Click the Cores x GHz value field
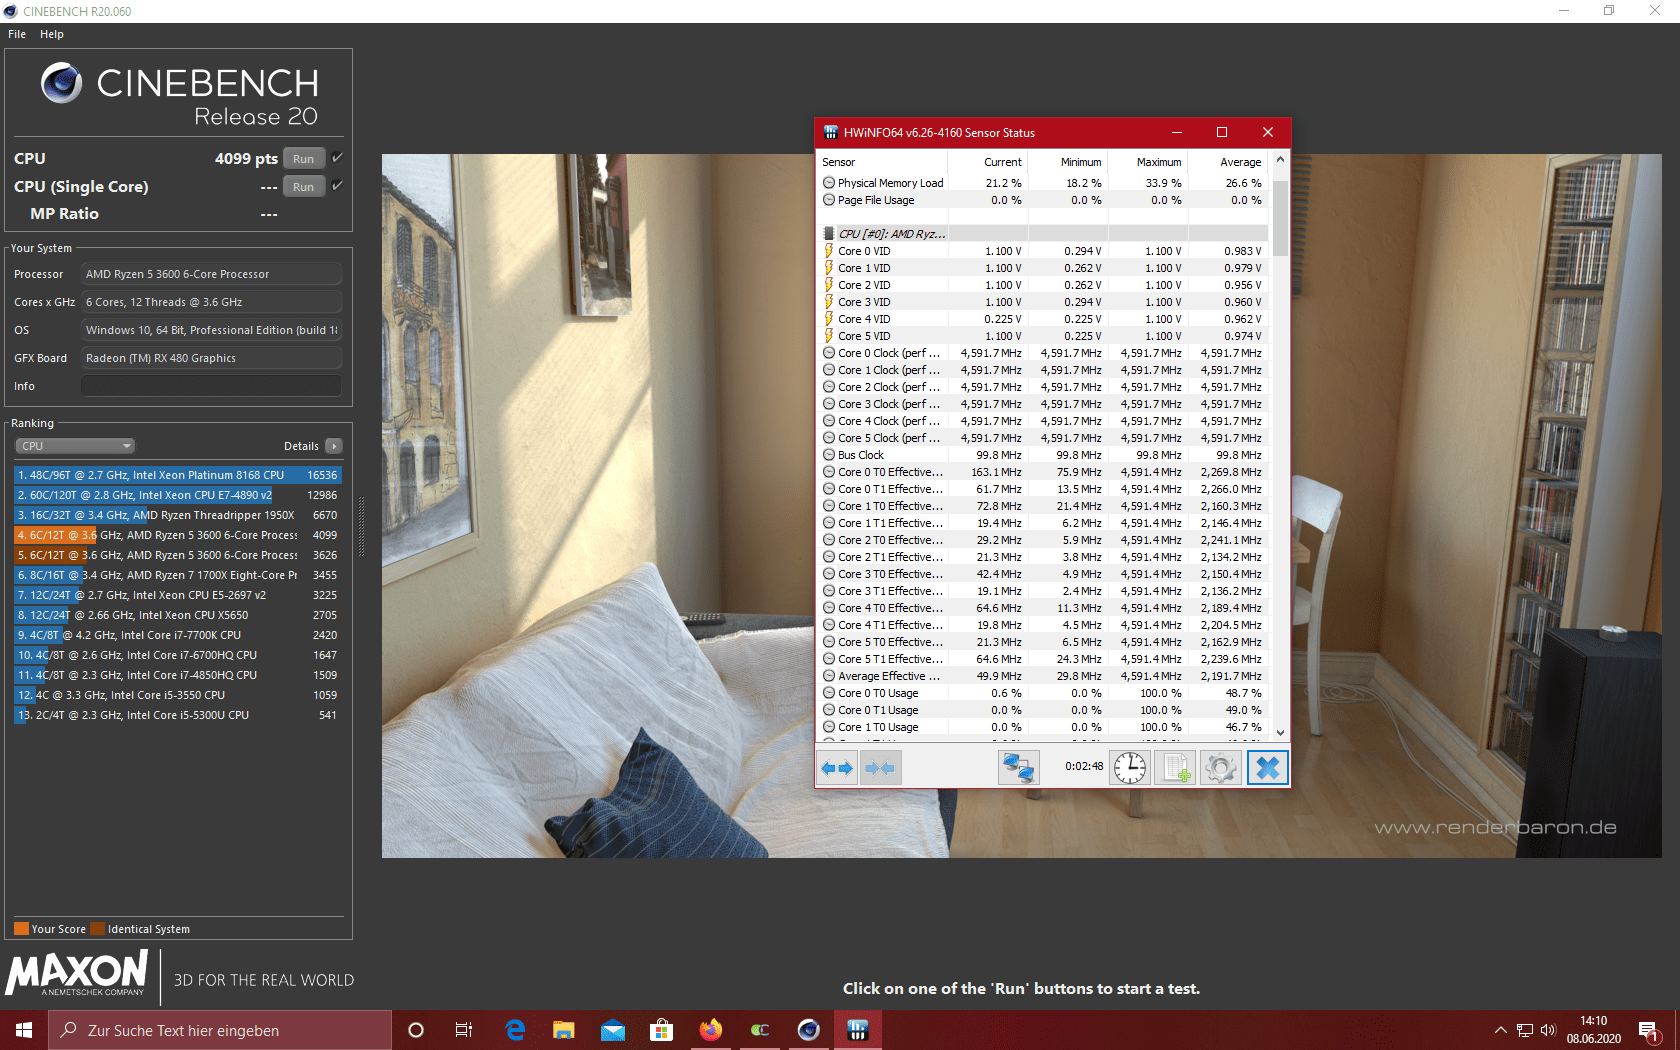 coord(211,302)
